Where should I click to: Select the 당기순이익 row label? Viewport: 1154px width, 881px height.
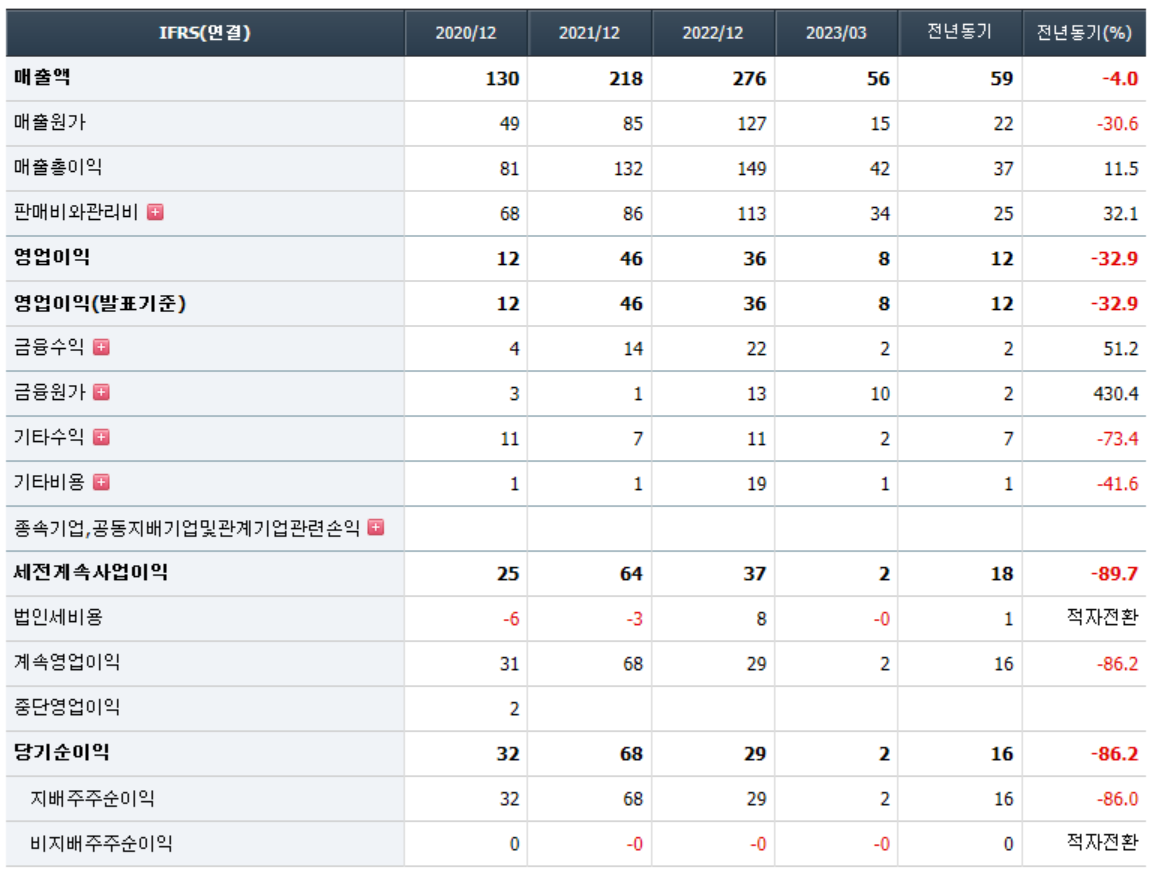coord(61,752)
